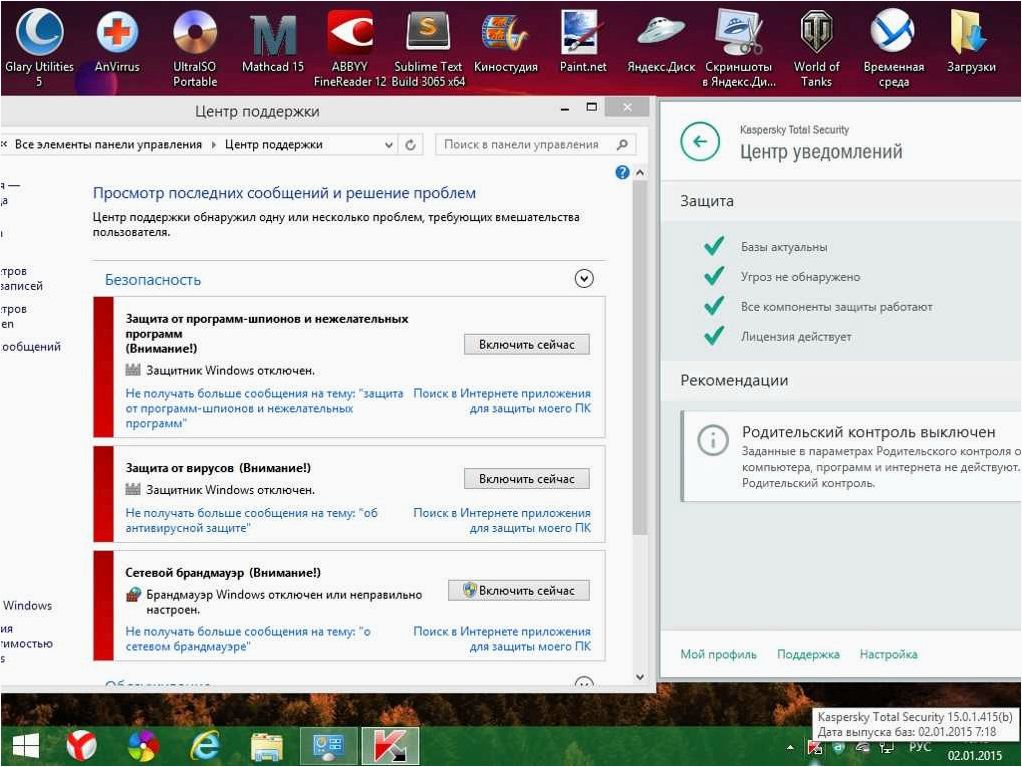
Task: Open ABBYY FineReader 12 icon
Action: coord(350,47)
